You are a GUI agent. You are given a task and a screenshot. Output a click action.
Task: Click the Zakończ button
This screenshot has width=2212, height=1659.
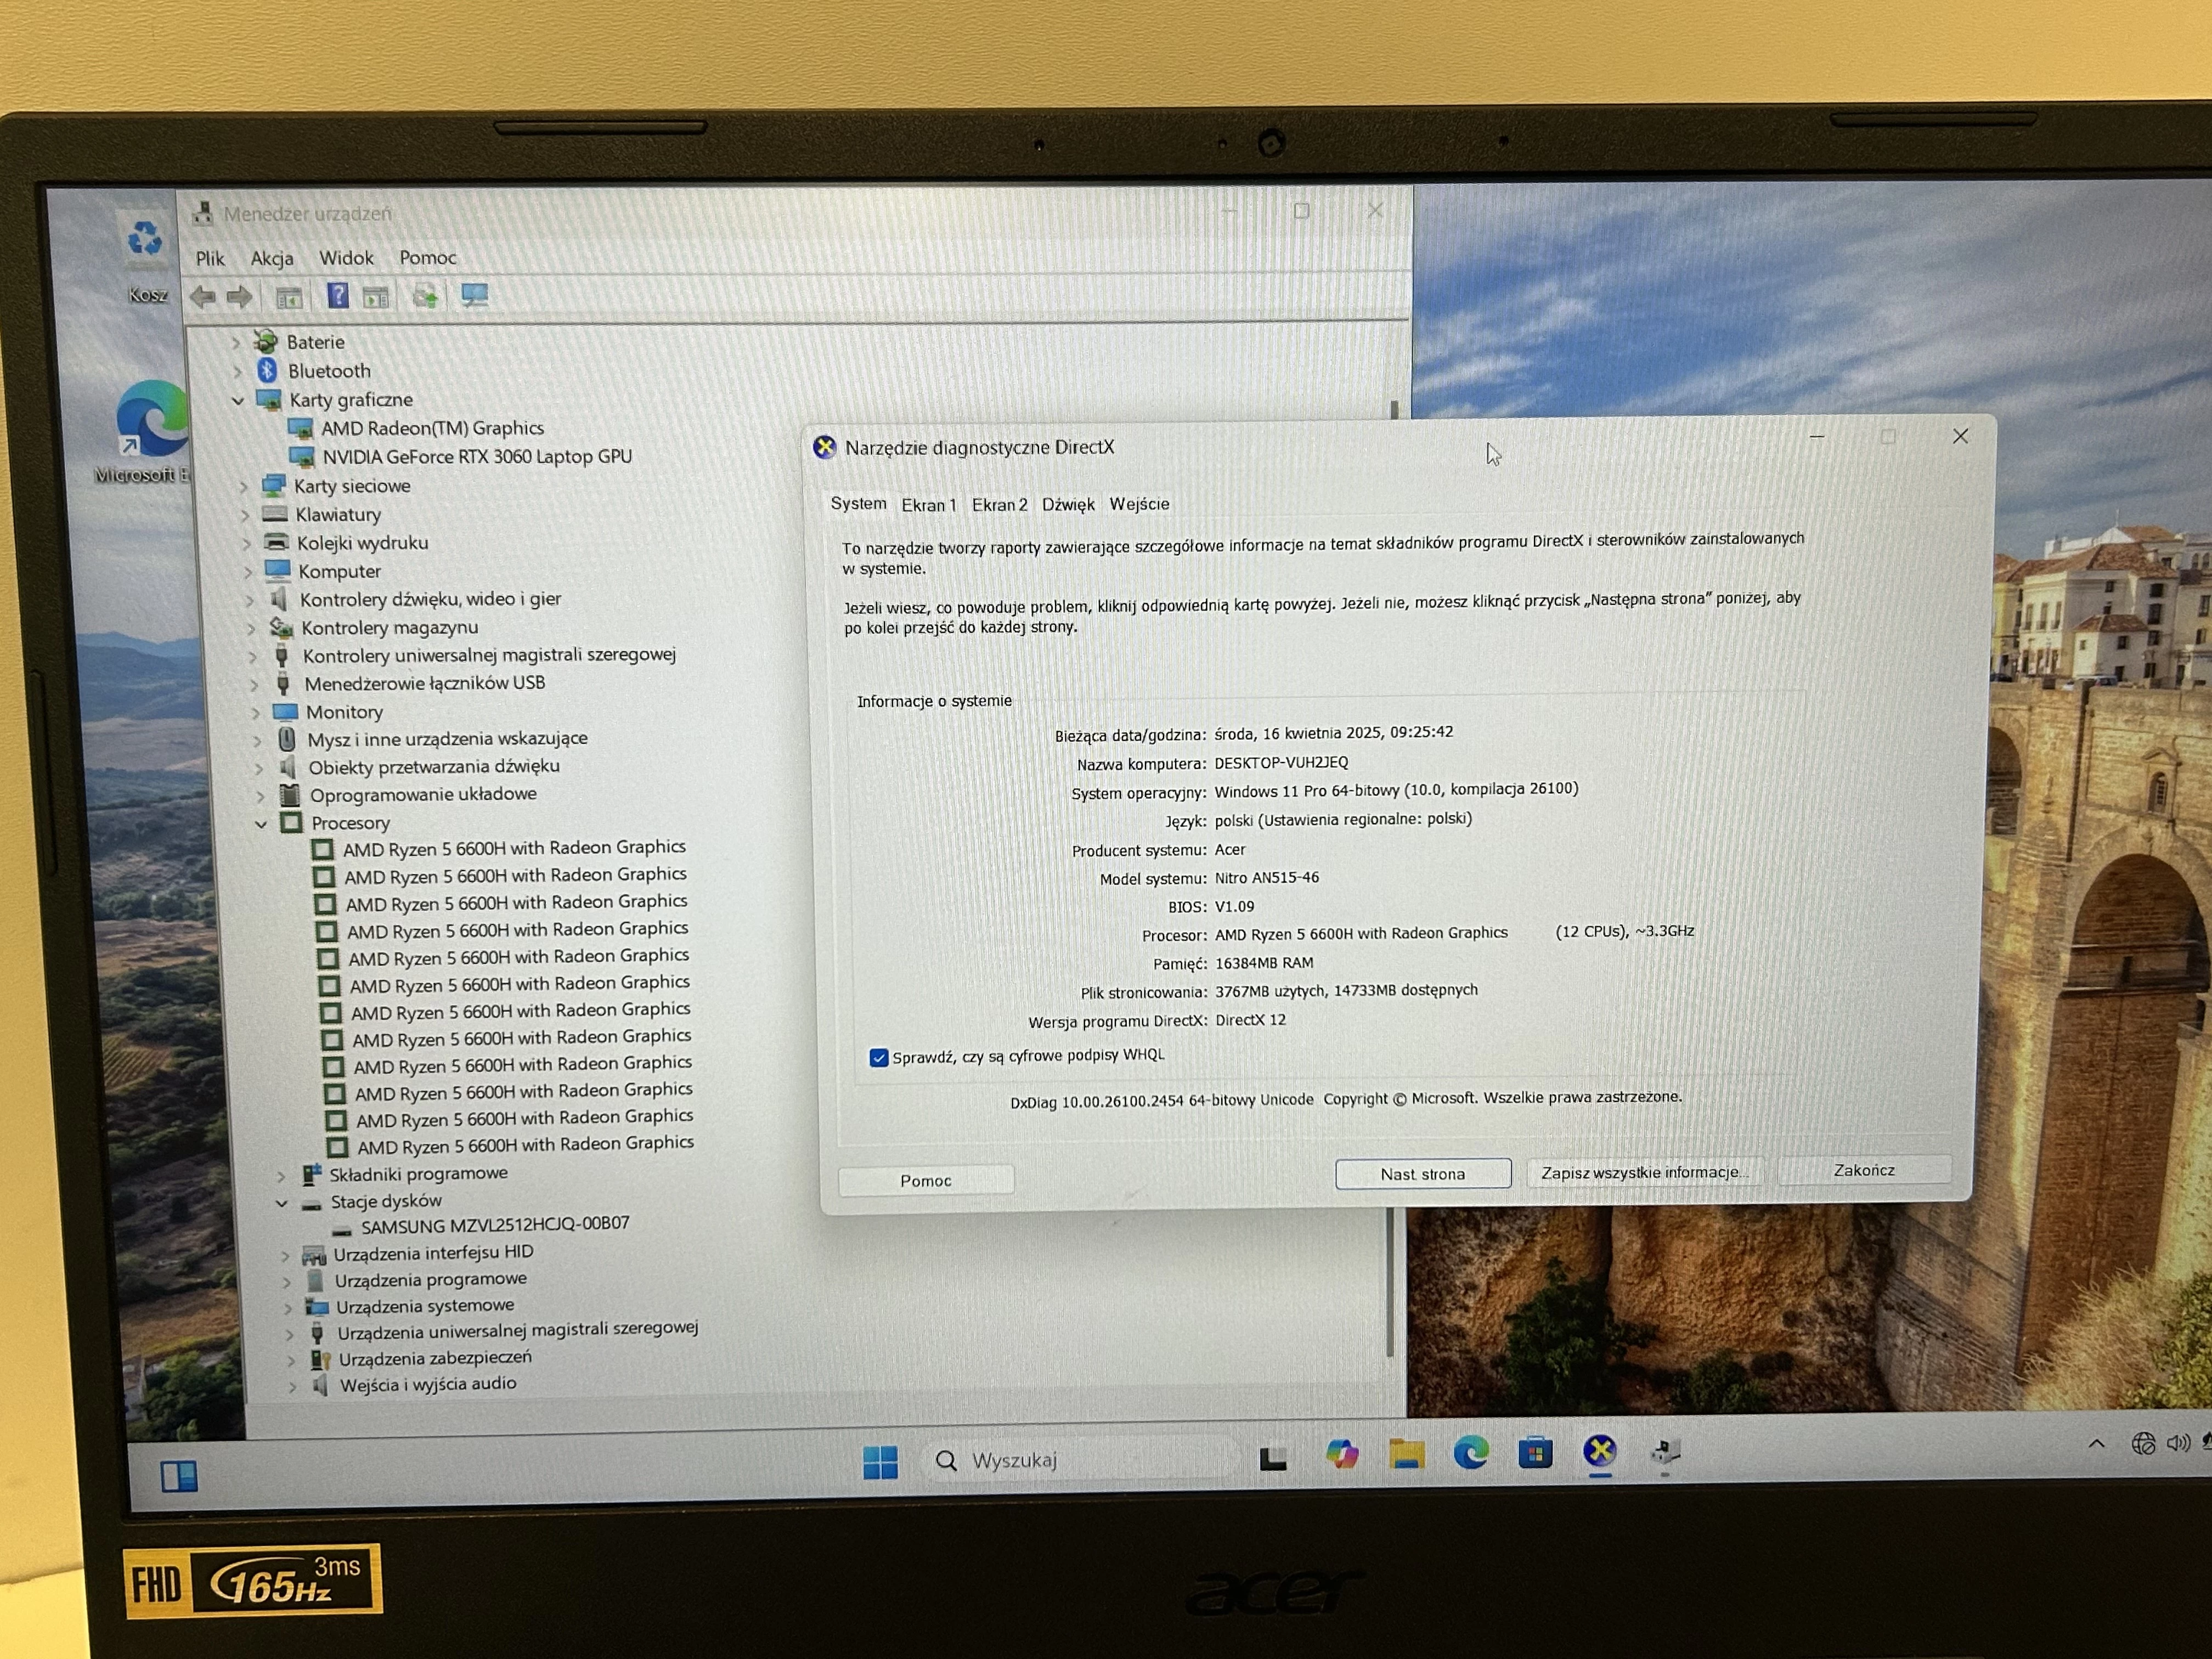1864,1170
